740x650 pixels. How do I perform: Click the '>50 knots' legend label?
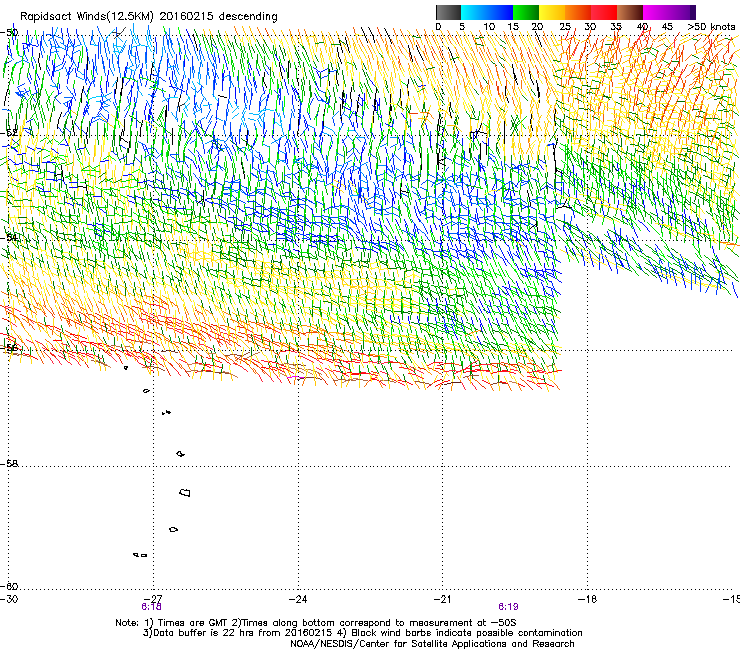tap(711, 27)
